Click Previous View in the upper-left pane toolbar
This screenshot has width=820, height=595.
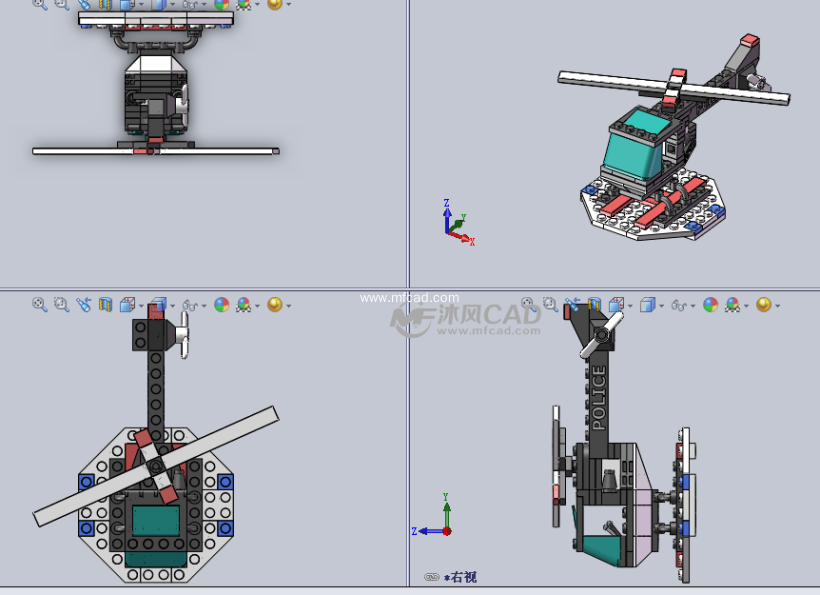coord(84,4)
